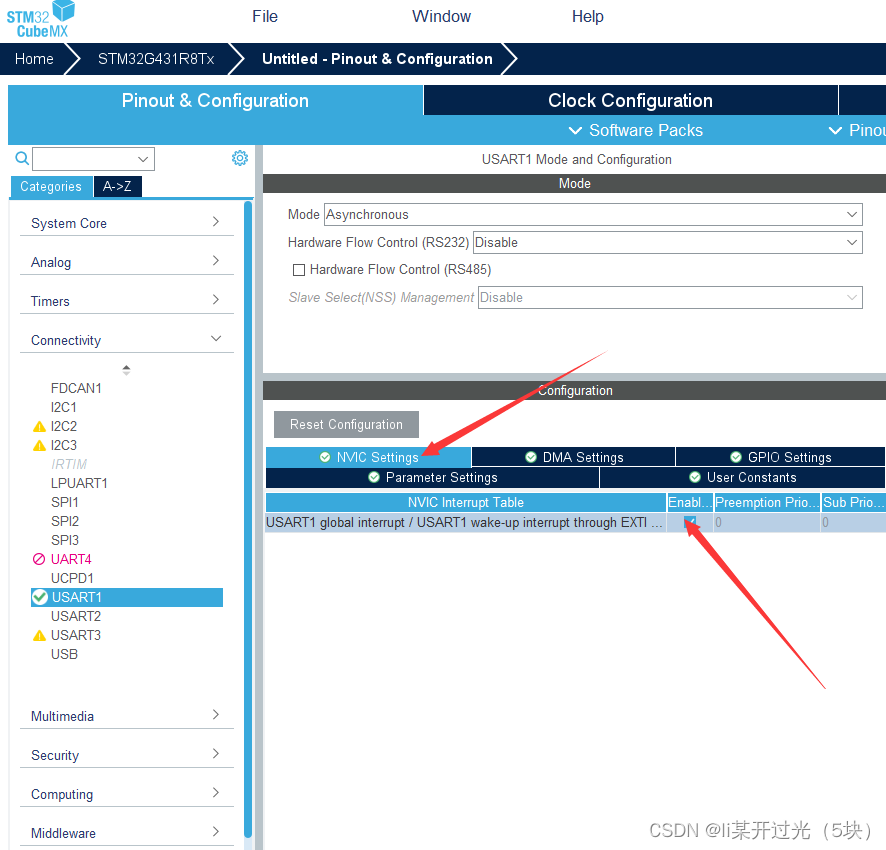
Task: Toggle USART1 global interrupt enabled checkbox
Action: 689,522
